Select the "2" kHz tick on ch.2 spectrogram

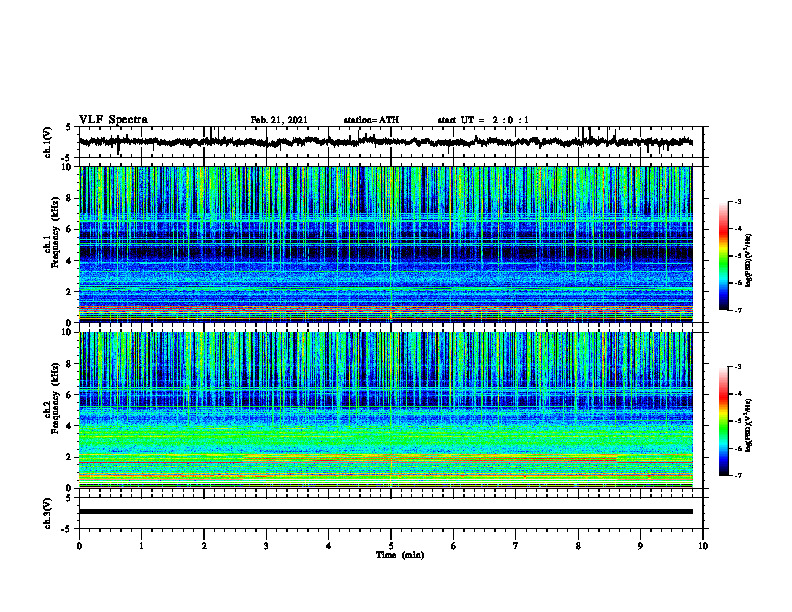[x=69, y=457]
